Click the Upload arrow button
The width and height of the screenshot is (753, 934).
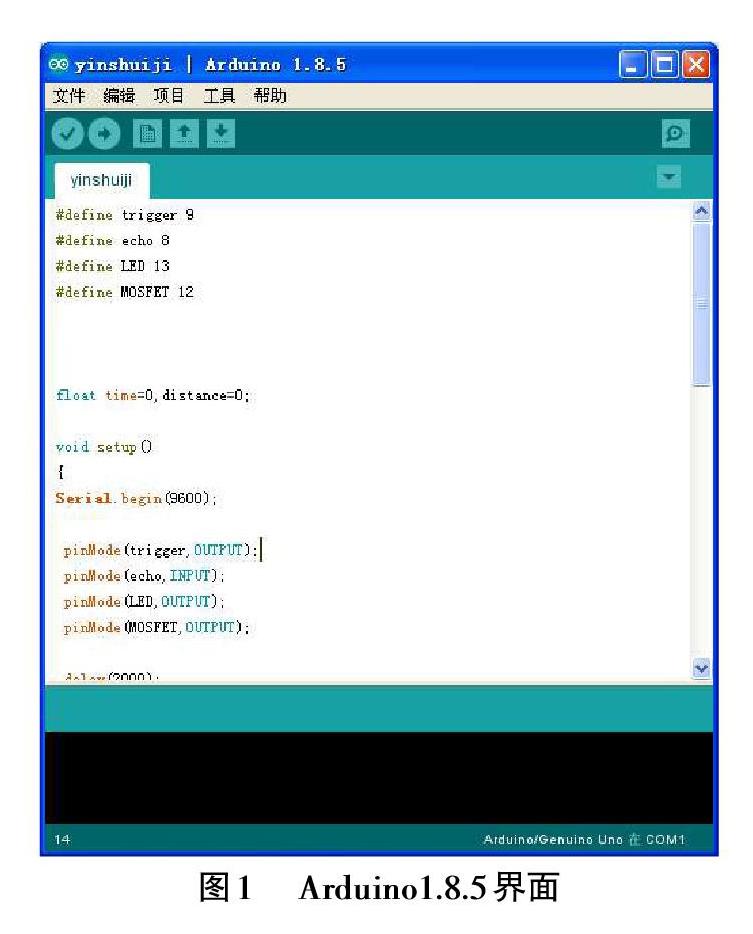[x=104, y=133]
